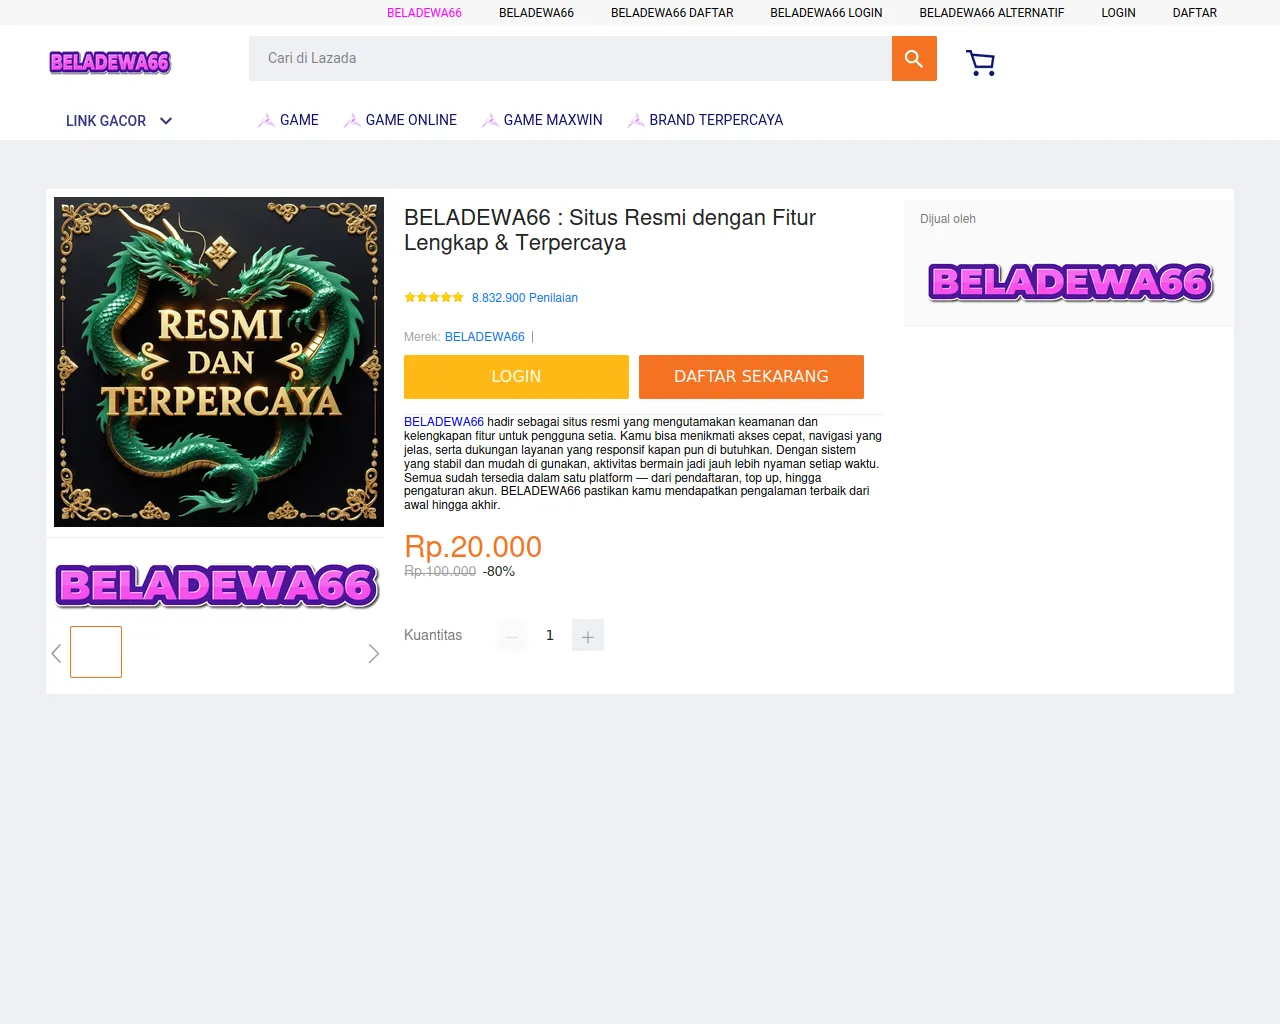Click the DAFTAR SEKARANG button

(751, 377)
